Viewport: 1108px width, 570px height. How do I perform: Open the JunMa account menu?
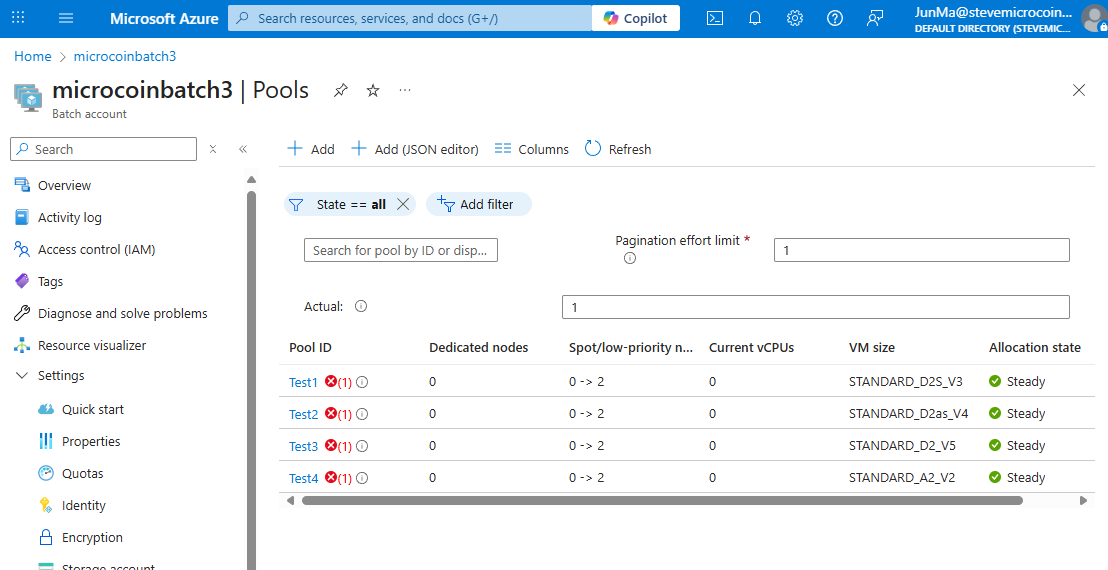(1008, 19)
